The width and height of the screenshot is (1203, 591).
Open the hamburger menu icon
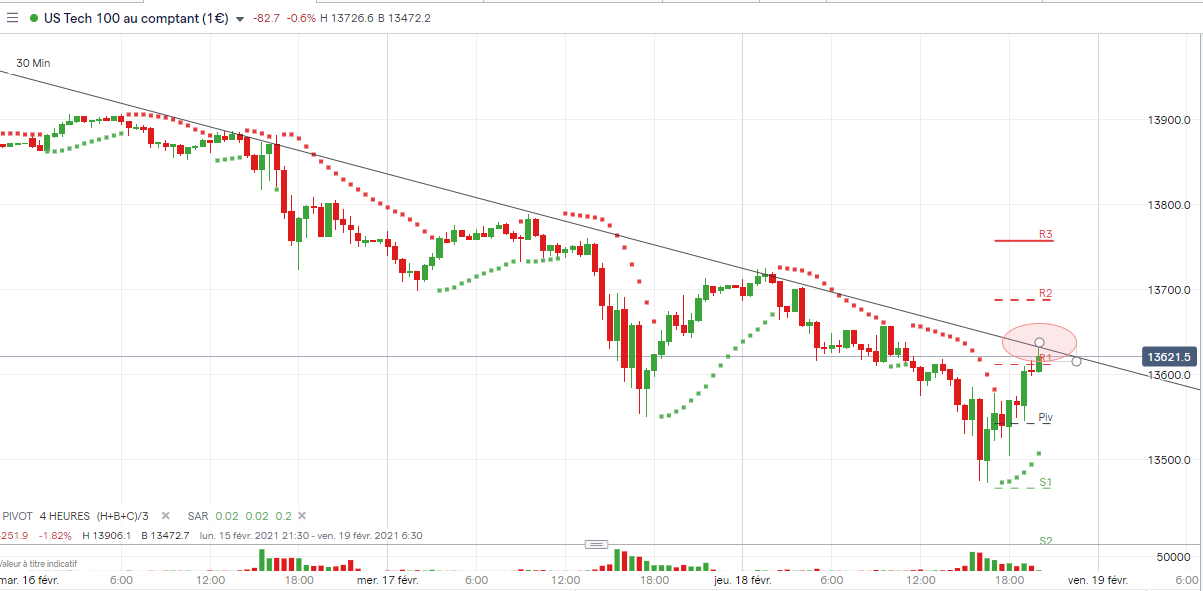point(12,17)
